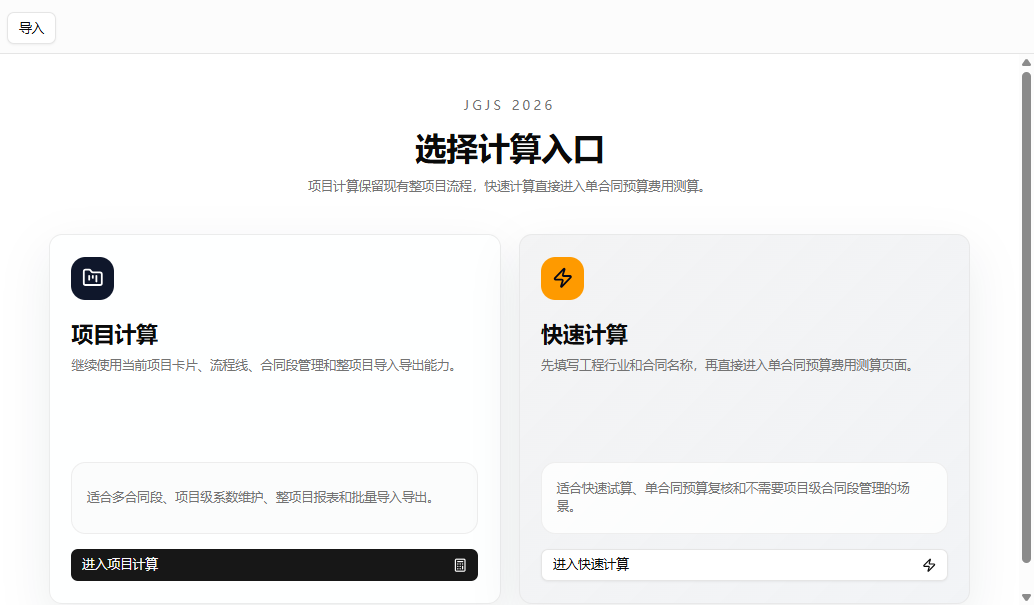Click the subtitle under 选择计算入口
Image resolution: width=1034 pixels, height=605 pixels.
pos(509,186)
